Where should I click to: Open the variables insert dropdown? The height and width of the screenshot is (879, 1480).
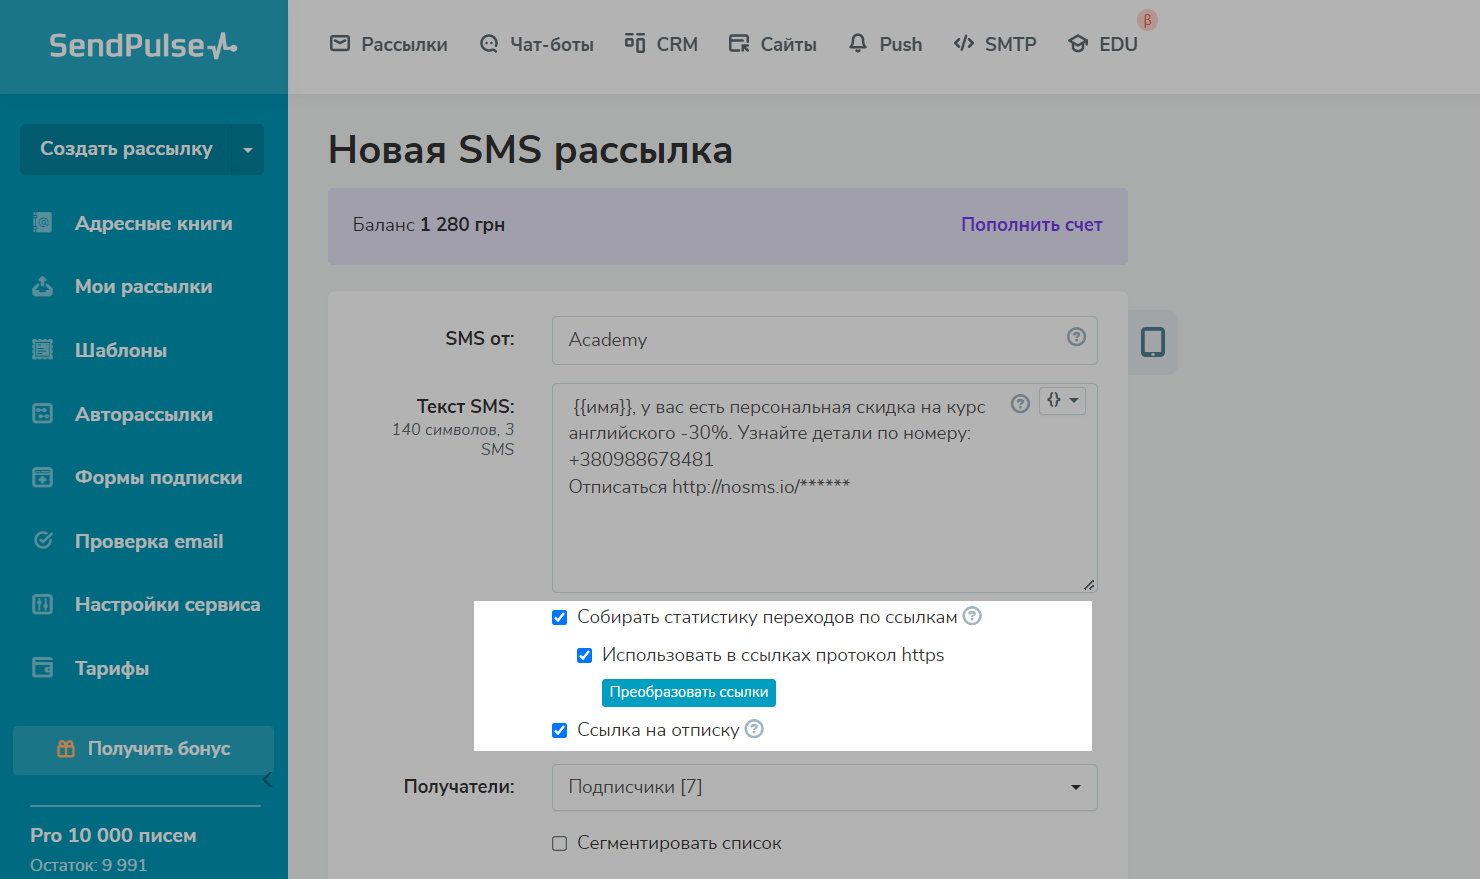click(1062, 401)
